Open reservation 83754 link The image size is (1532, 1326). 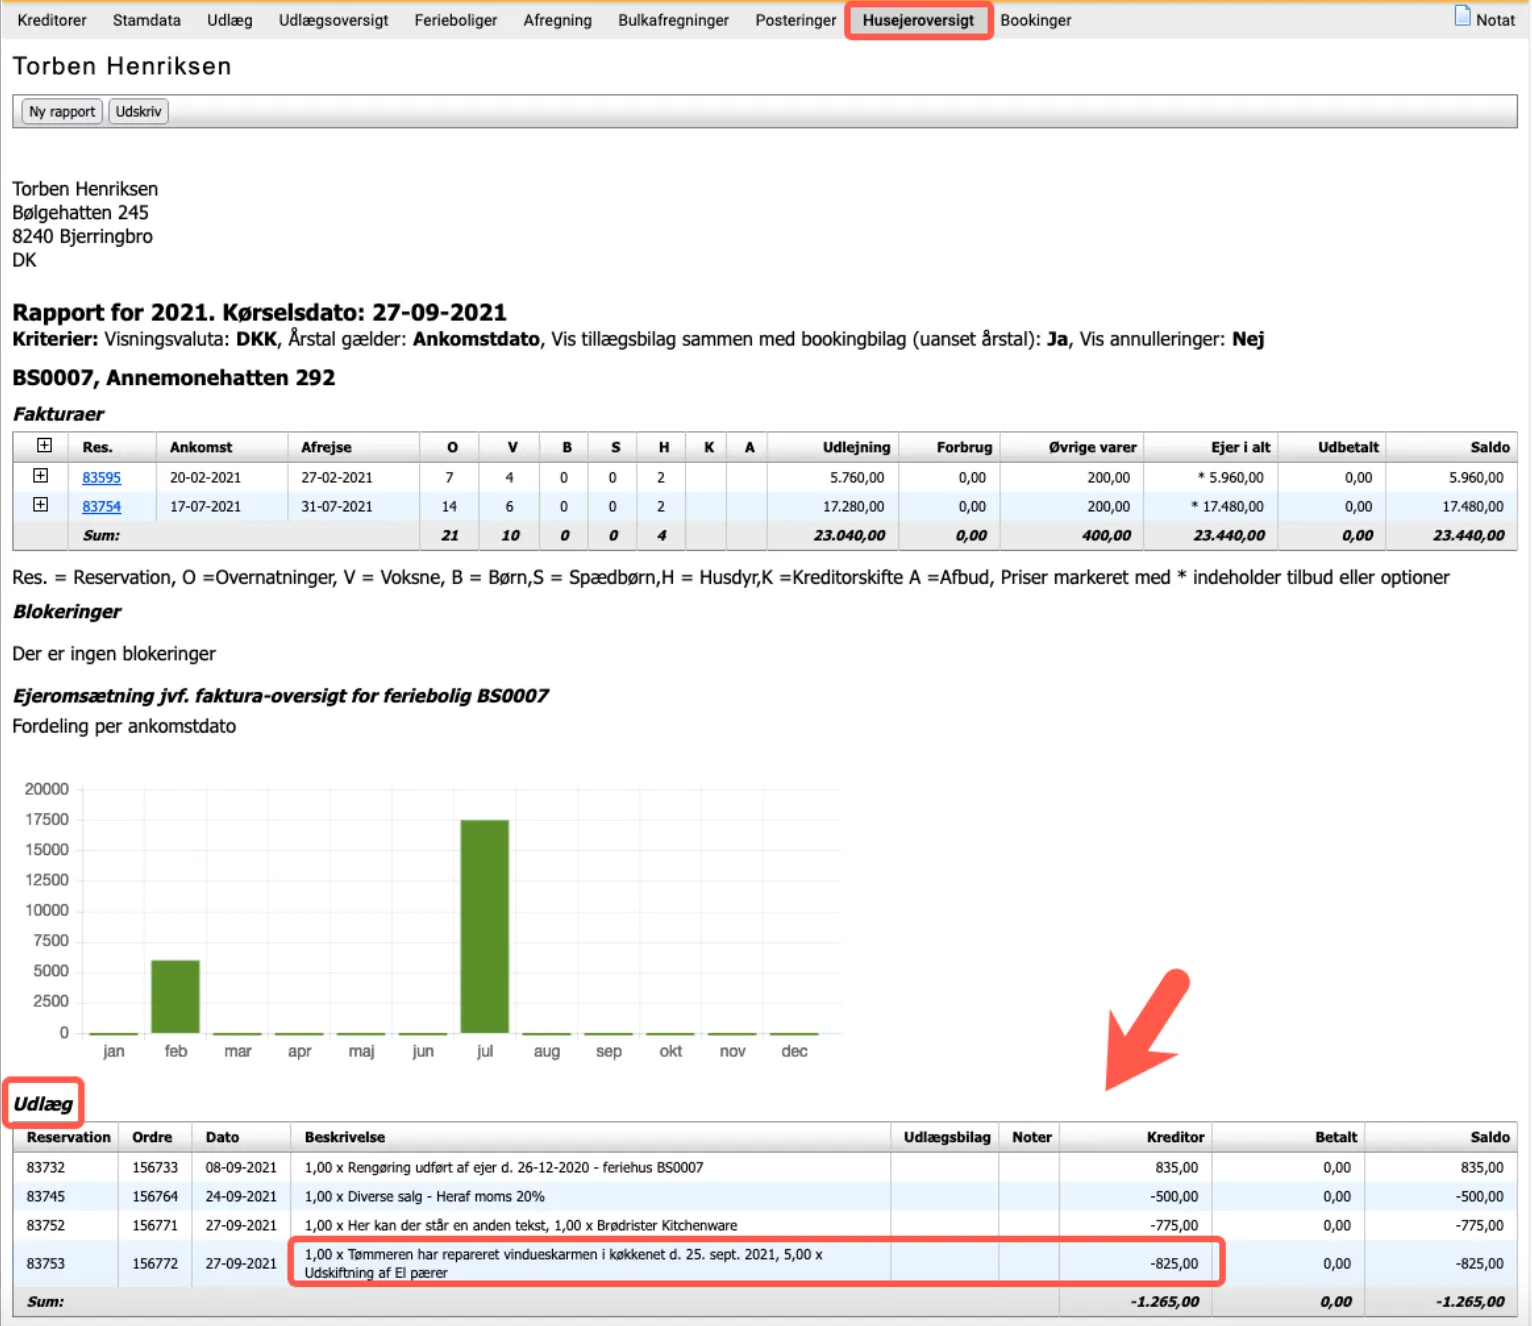coord(101,507)
